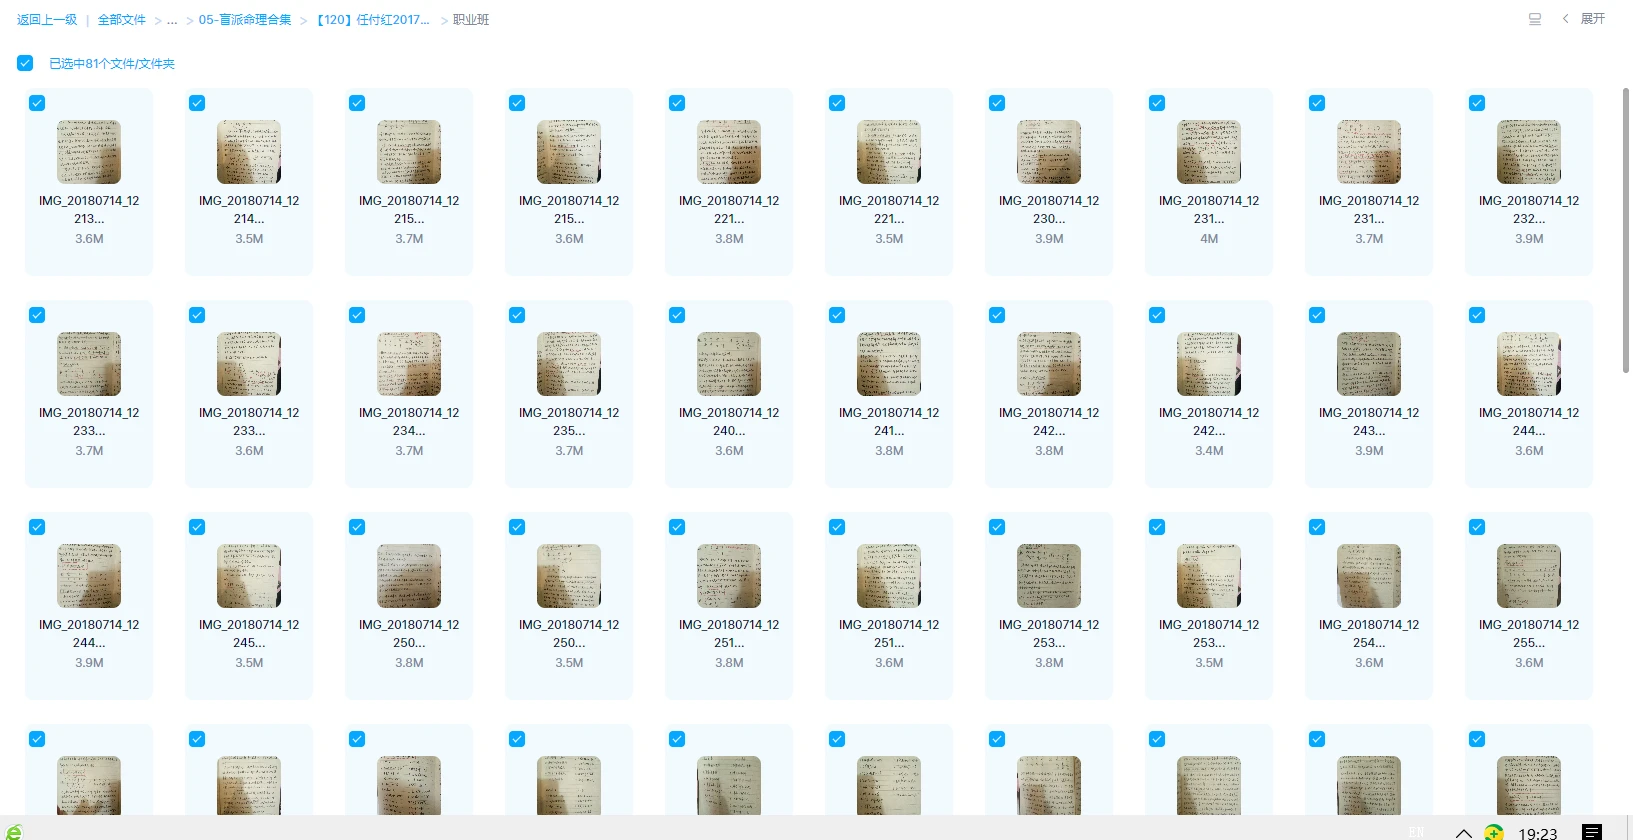Uncheck the 240... 3.6M file checkbox

tap(677, 315)
